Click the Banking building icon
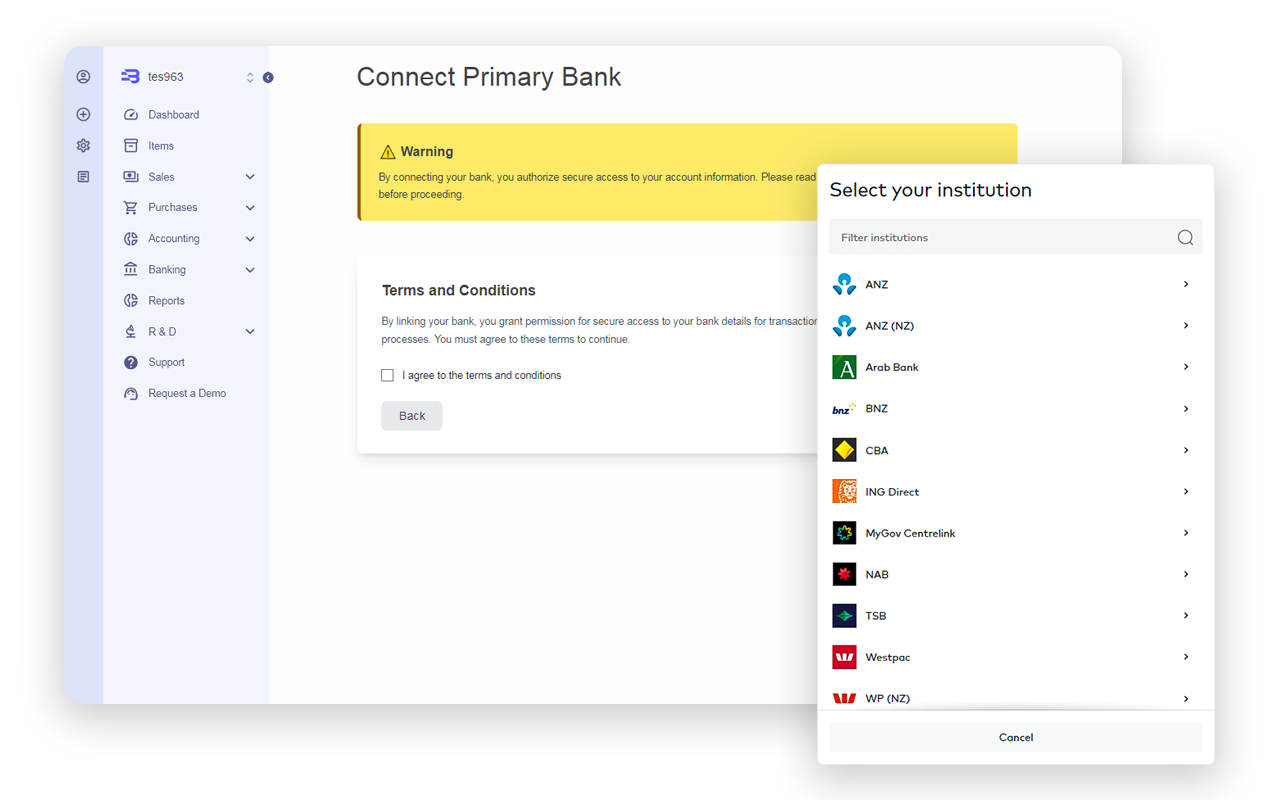The height and width of the screenshot is (800, 1280). pos(131,270)
